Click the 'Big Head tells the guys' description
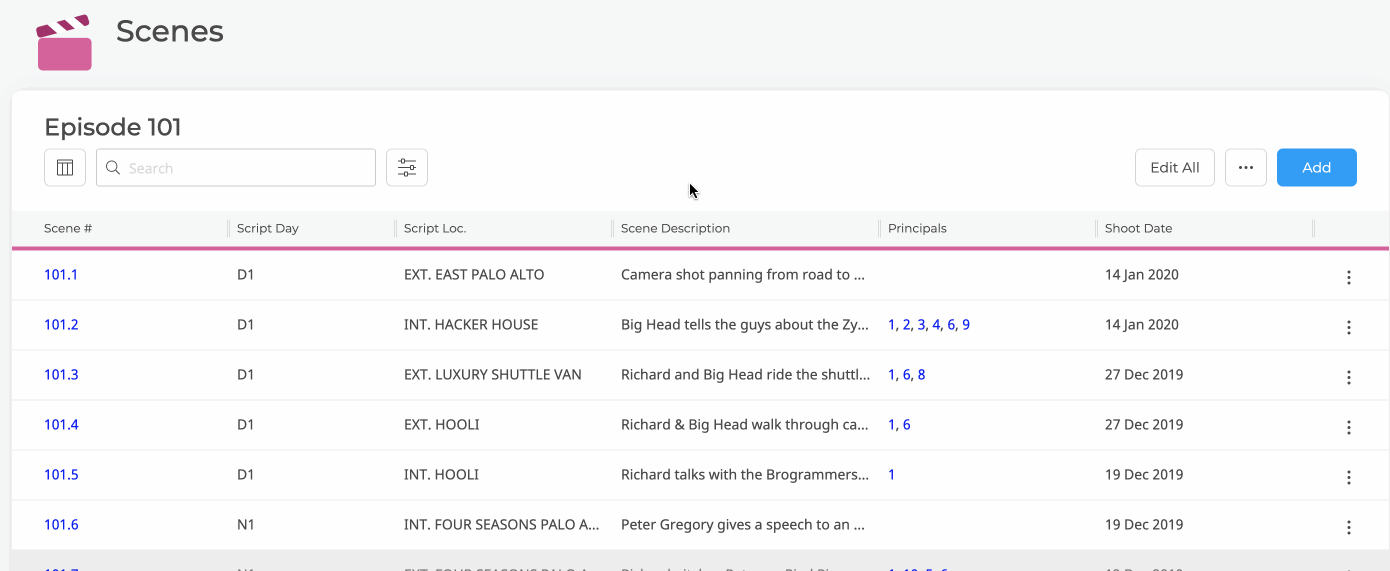Image resolution: width=1390 pixels, height=571 pixels. point(745,324)
